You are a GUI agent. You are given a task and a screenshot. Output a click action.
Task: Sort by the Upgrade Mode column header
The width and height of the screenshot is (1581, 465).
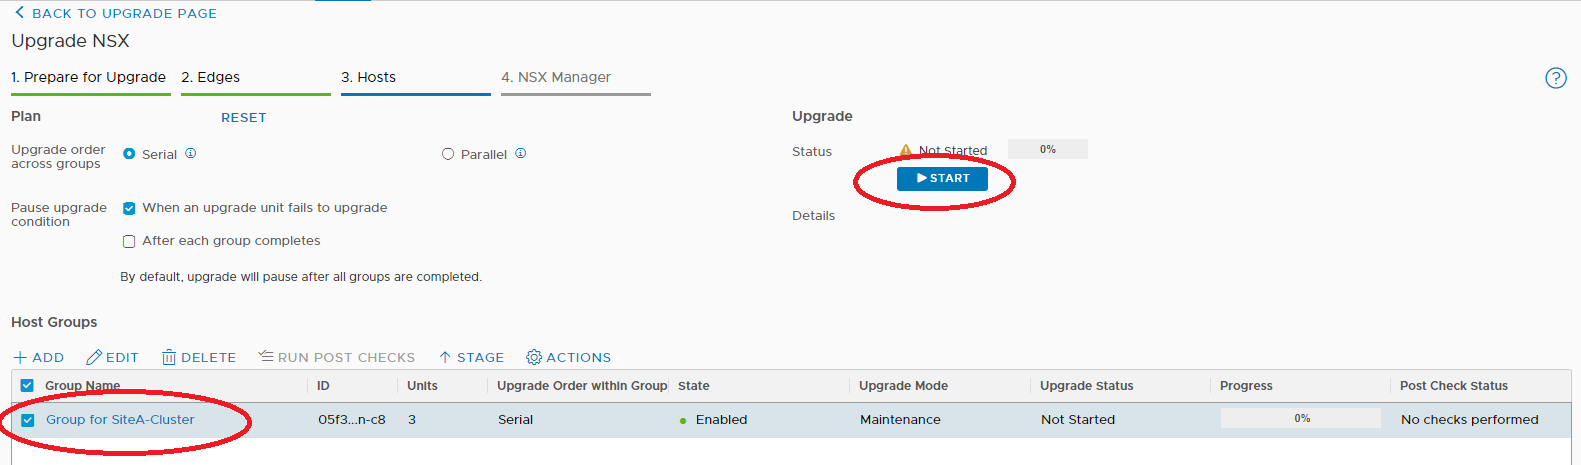tap(903, 385)
